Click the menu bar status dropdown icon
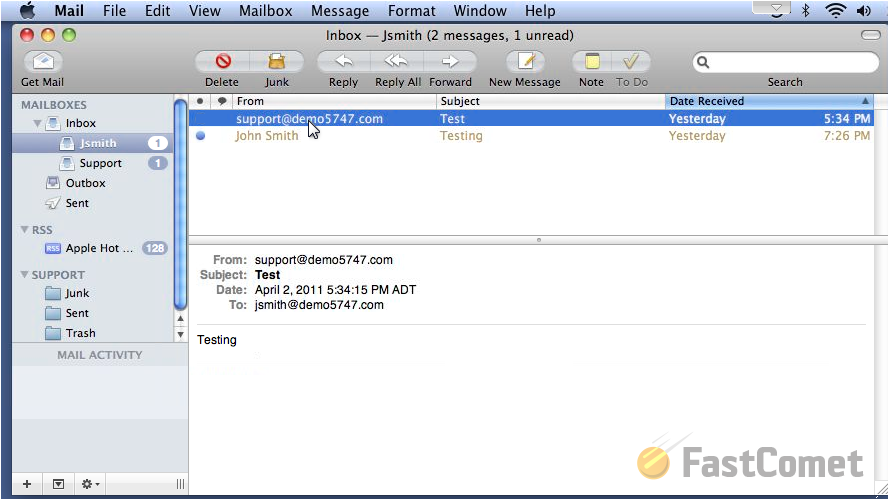 776,9
